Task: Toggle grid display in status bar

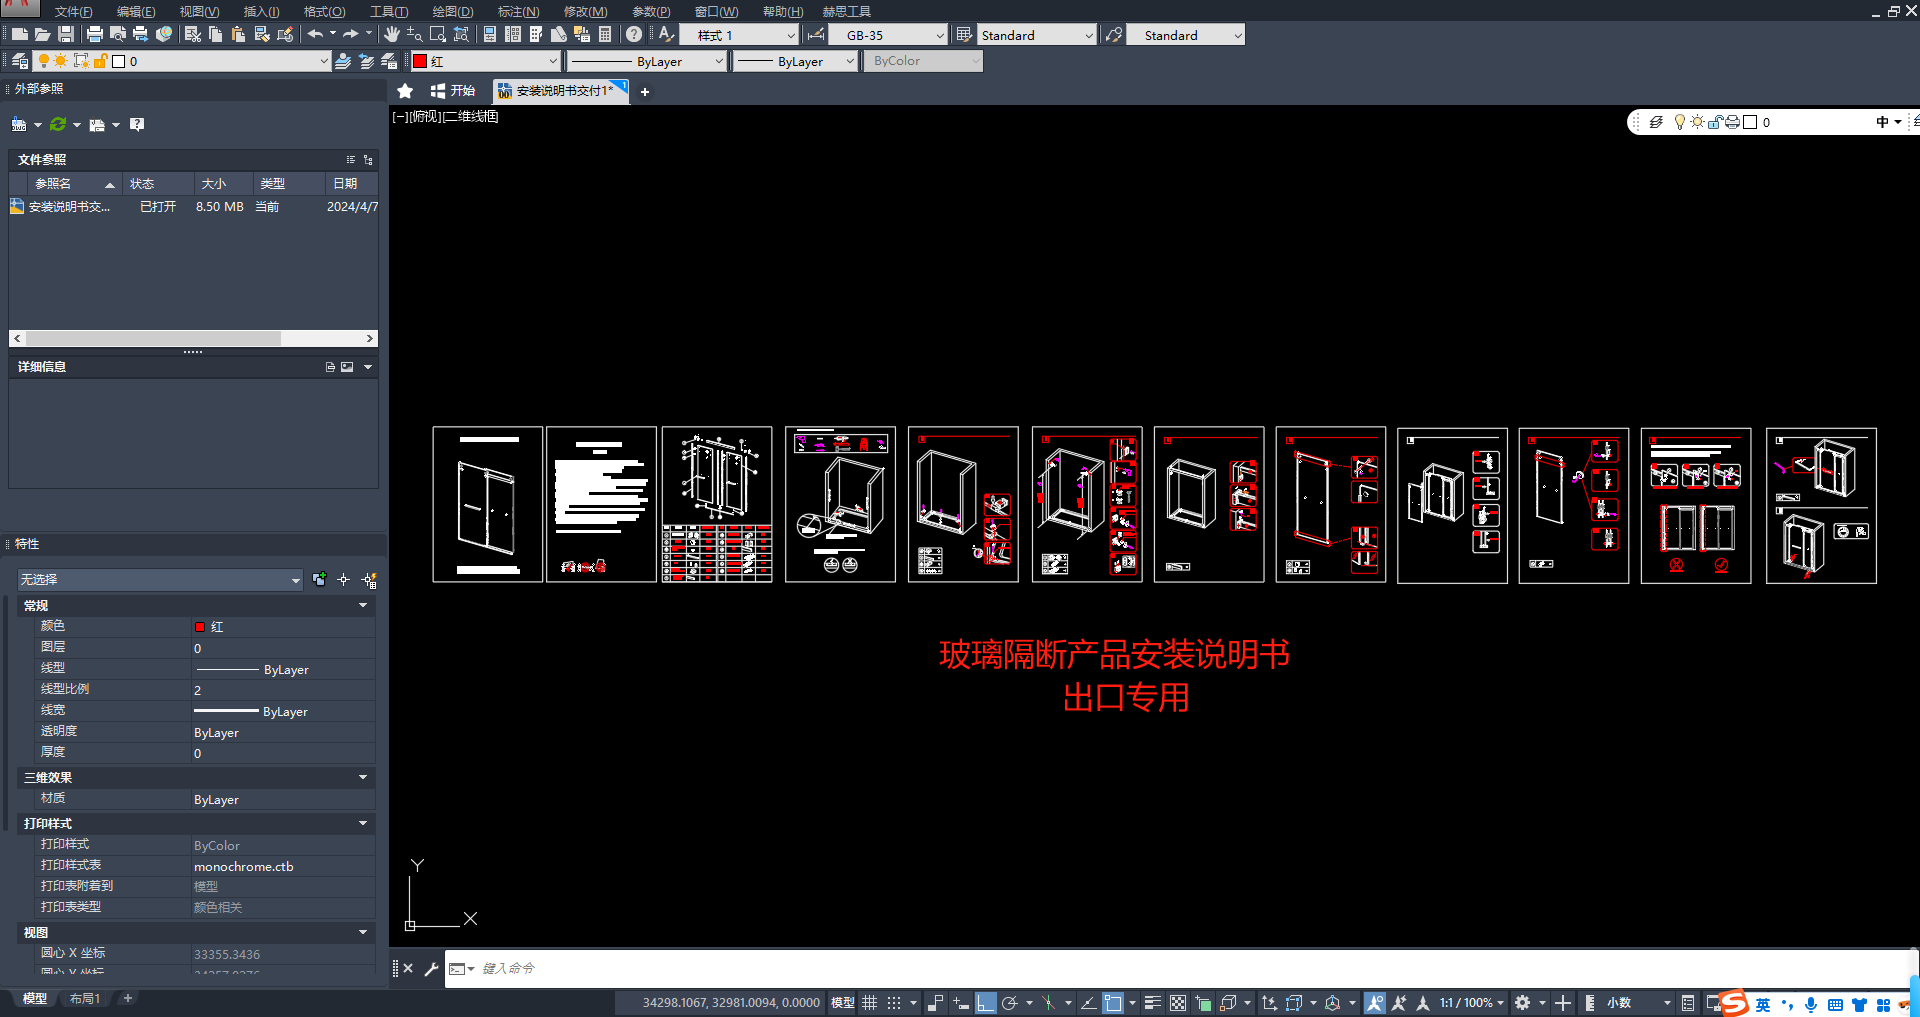Action: (870, 1003)
